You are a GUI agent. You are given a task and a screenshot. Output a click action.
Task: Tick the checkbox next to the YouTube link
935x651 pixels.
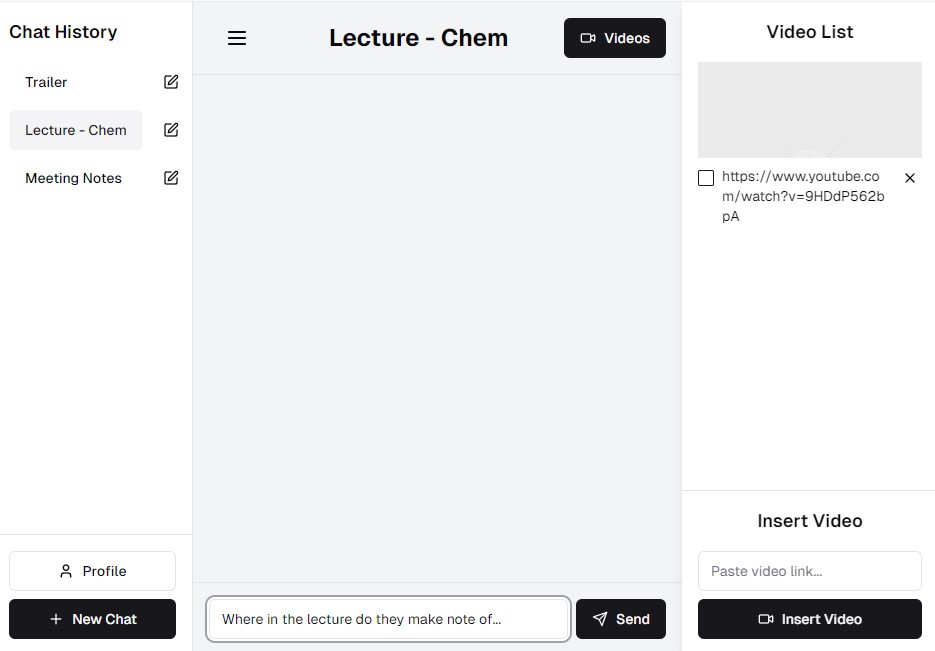pos(706,178)
